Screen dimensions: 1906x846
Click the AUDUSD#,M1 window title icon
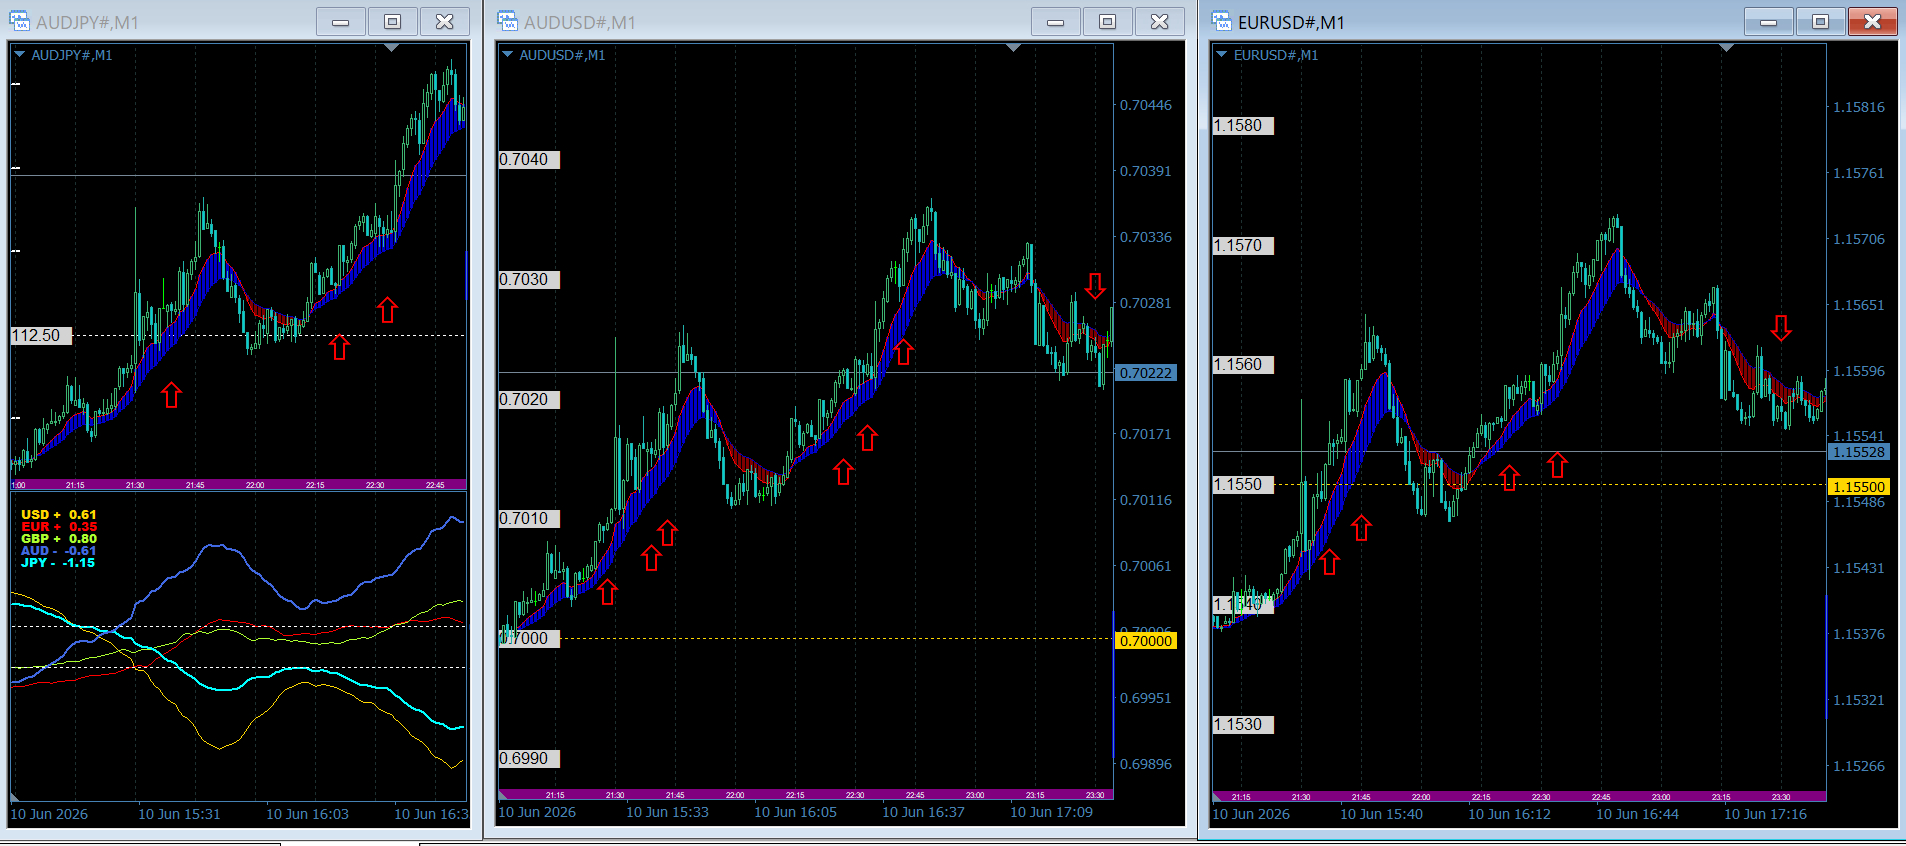508,21
